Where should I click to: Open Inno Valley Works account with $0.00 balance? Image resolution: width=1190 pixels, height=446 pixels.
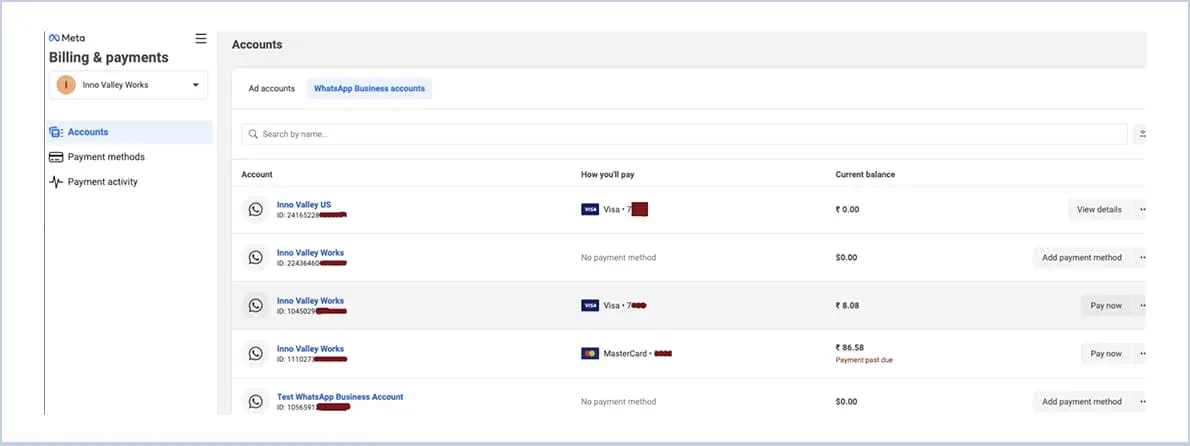[x=310, y=253]
